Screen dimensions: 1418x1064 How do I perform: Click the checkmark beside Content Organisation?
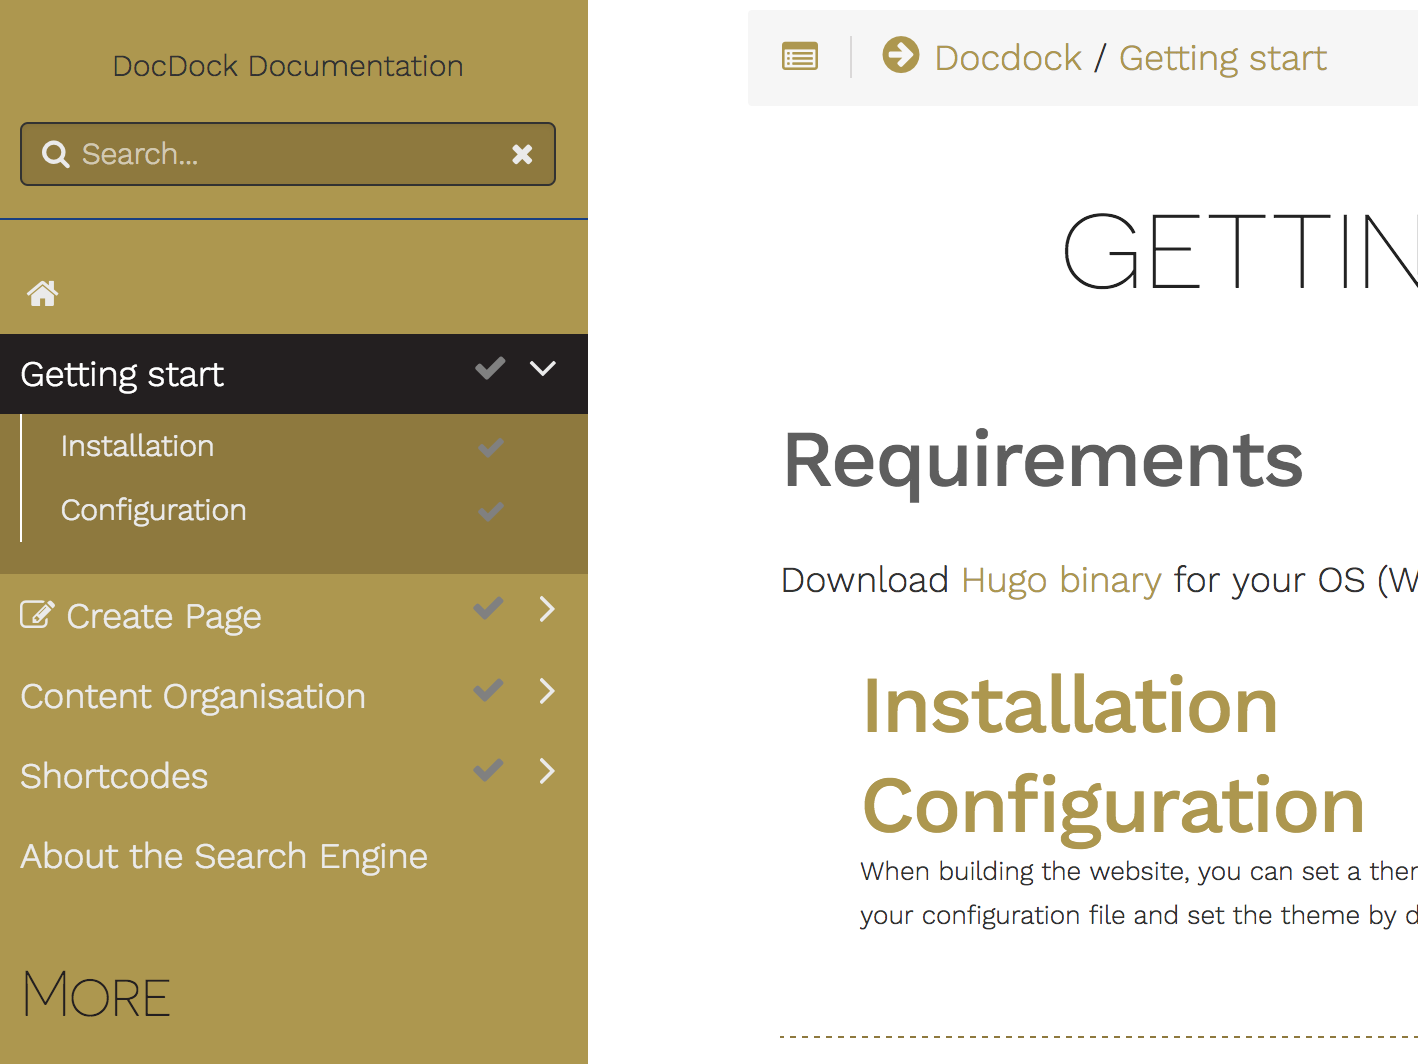pos(488,690)
